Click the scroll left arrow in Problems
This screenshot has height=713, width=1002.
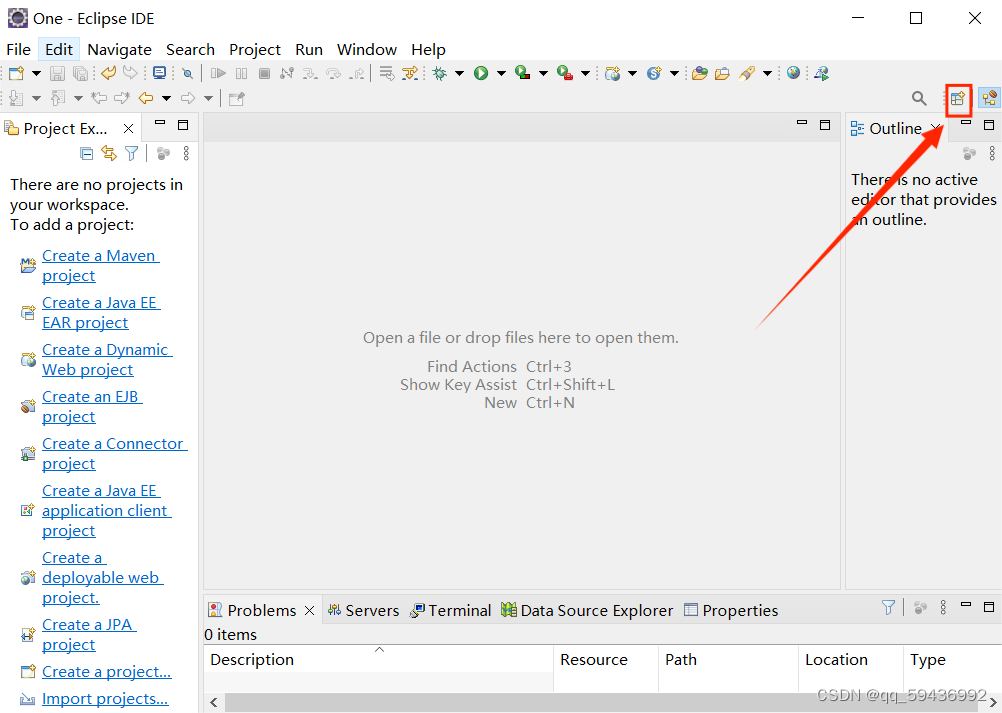[214, 702]
